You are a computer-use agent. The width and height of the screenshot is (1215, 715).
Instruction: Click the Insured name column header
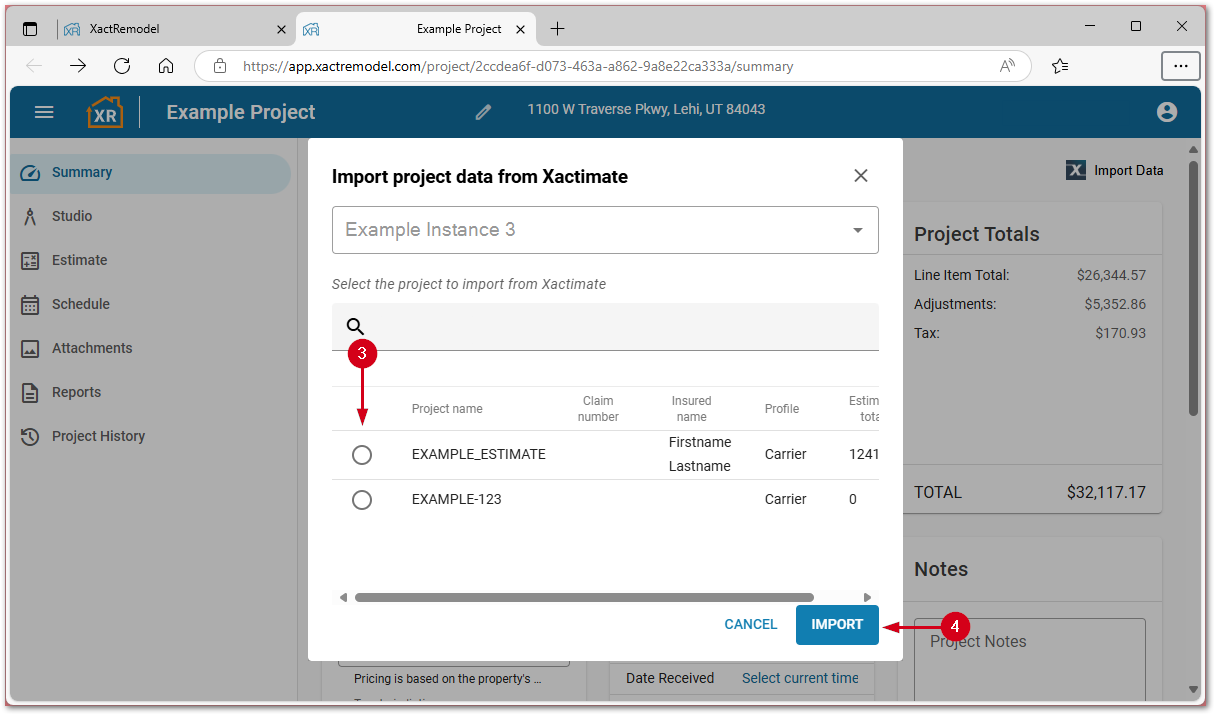691,409
